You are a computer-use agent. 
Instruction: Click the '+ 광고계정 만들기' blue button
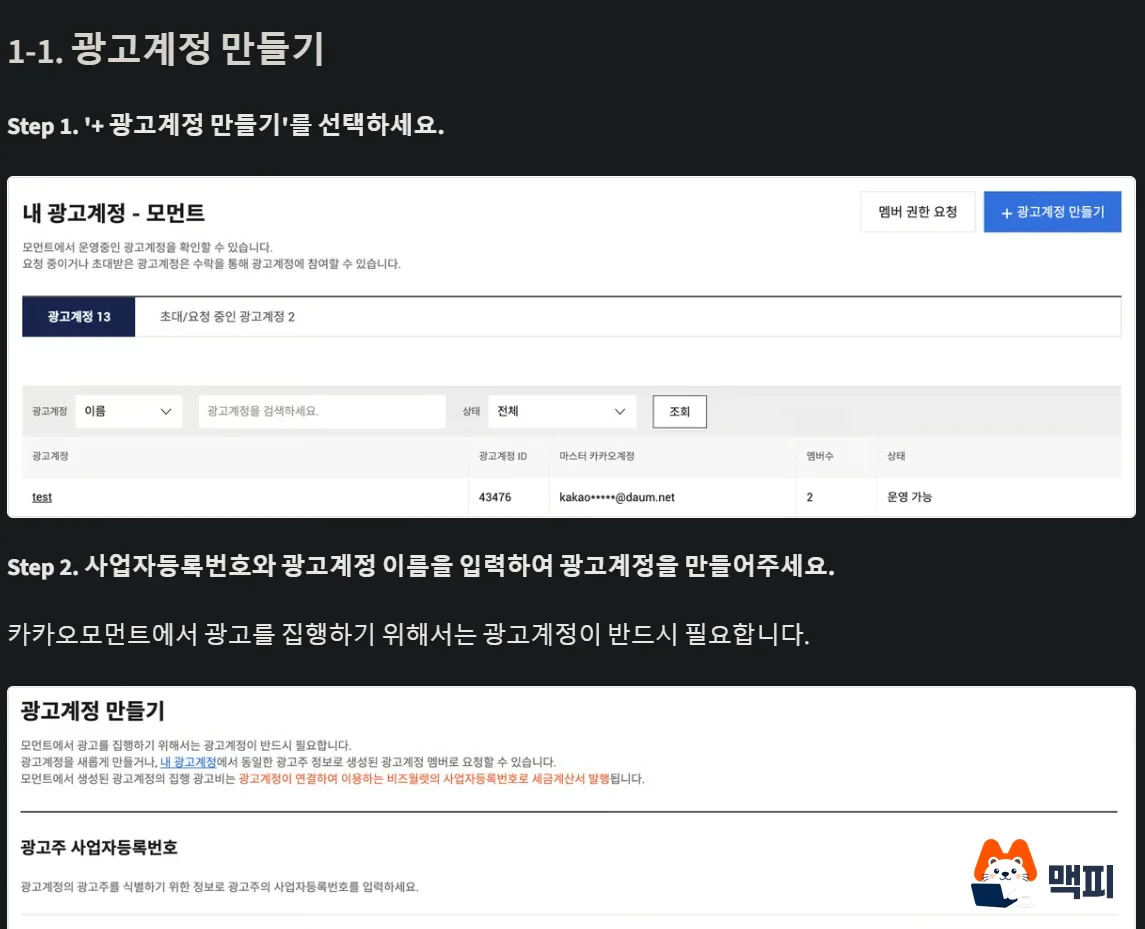[x=1052, y=212]
